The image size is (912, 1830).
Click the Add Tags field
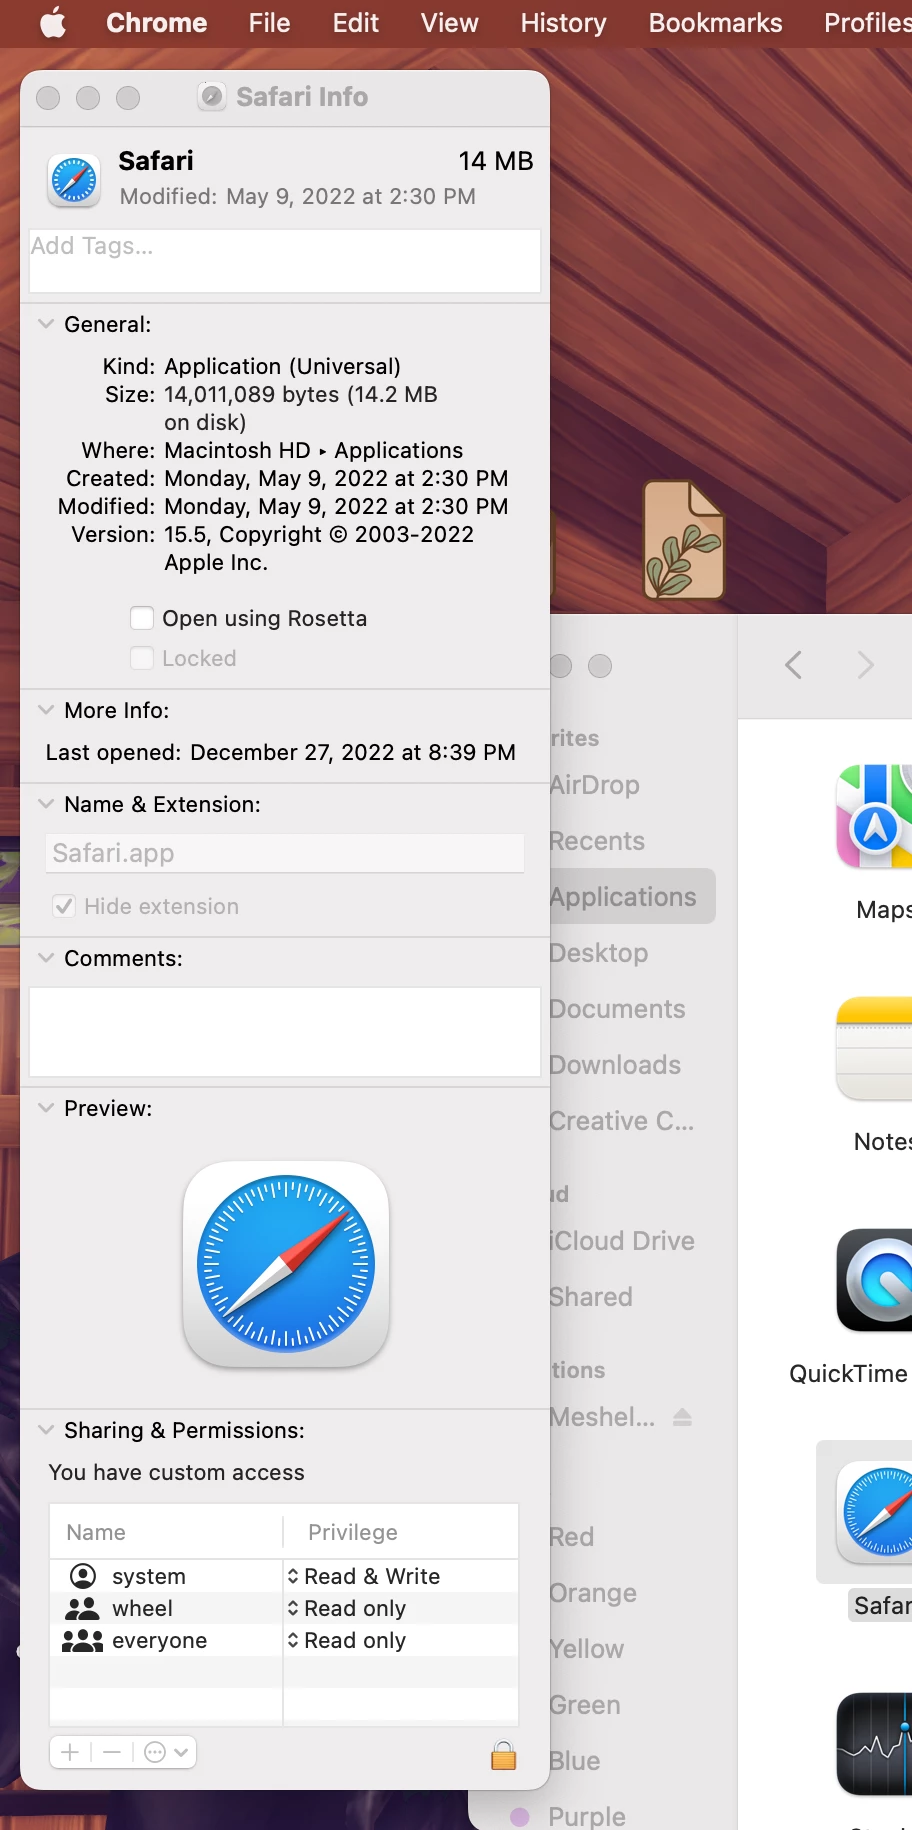(x=285, y=261)
